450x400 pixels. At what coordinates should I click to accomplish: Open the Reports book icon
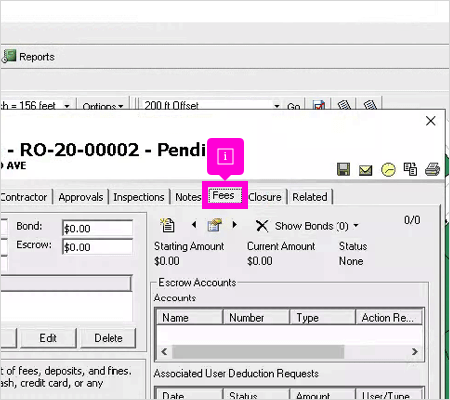pos(9,56)
